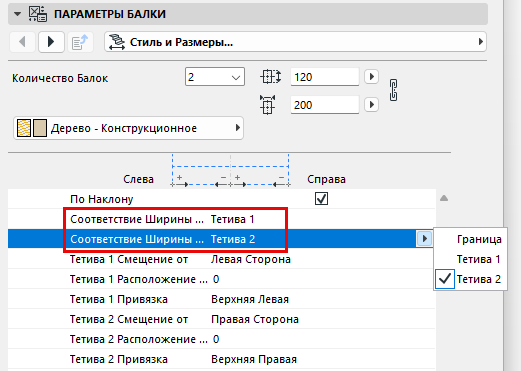Click the Количество Балок label
Image resolution: width=521 pixels, height=371 pixels.
click(60, 78)
